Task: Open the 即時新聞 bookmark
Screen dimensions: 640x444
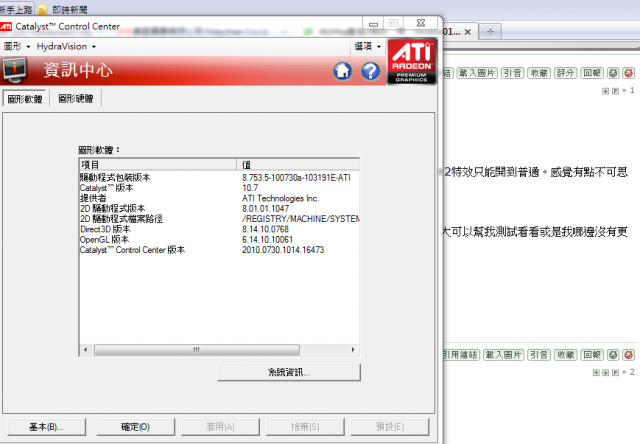Action: [69, 9]
